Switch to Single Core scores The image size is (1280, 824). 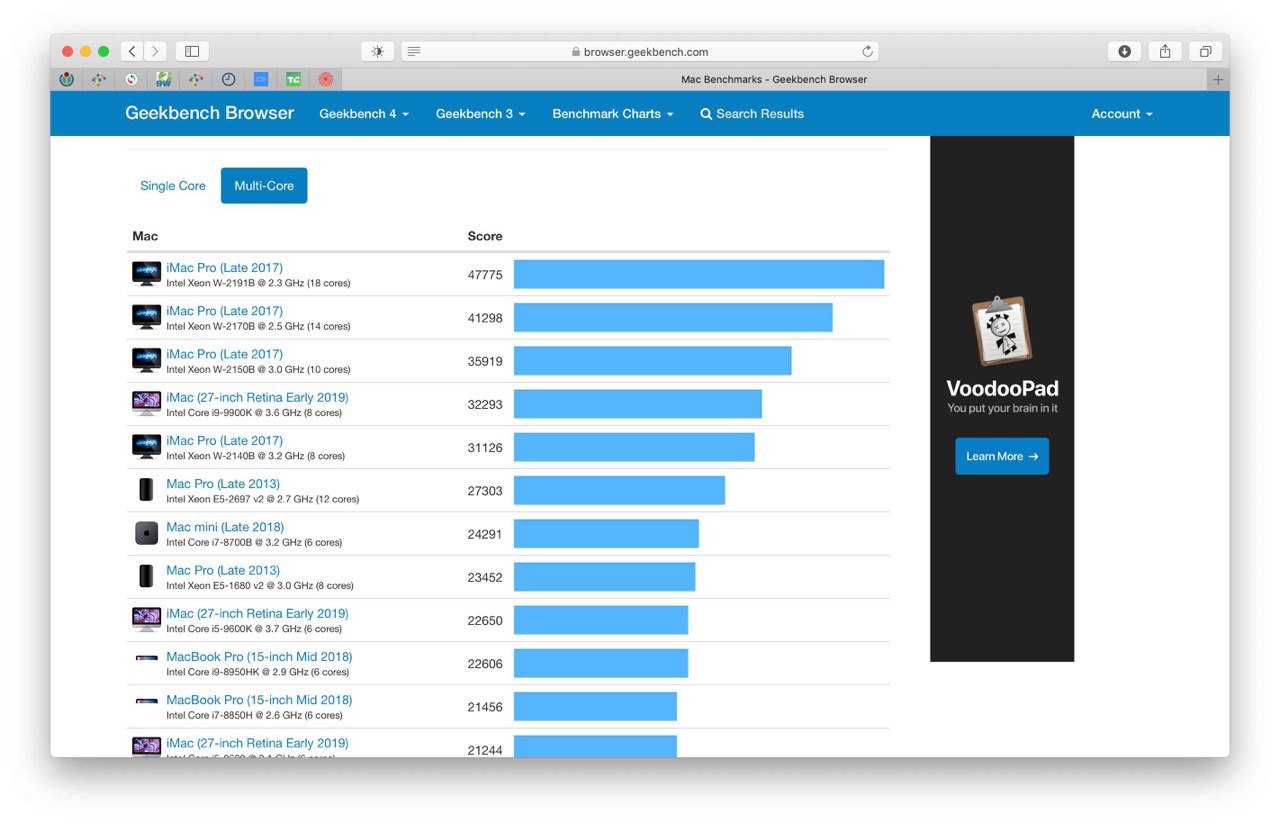pyautogui.click(x=172, y=185)
